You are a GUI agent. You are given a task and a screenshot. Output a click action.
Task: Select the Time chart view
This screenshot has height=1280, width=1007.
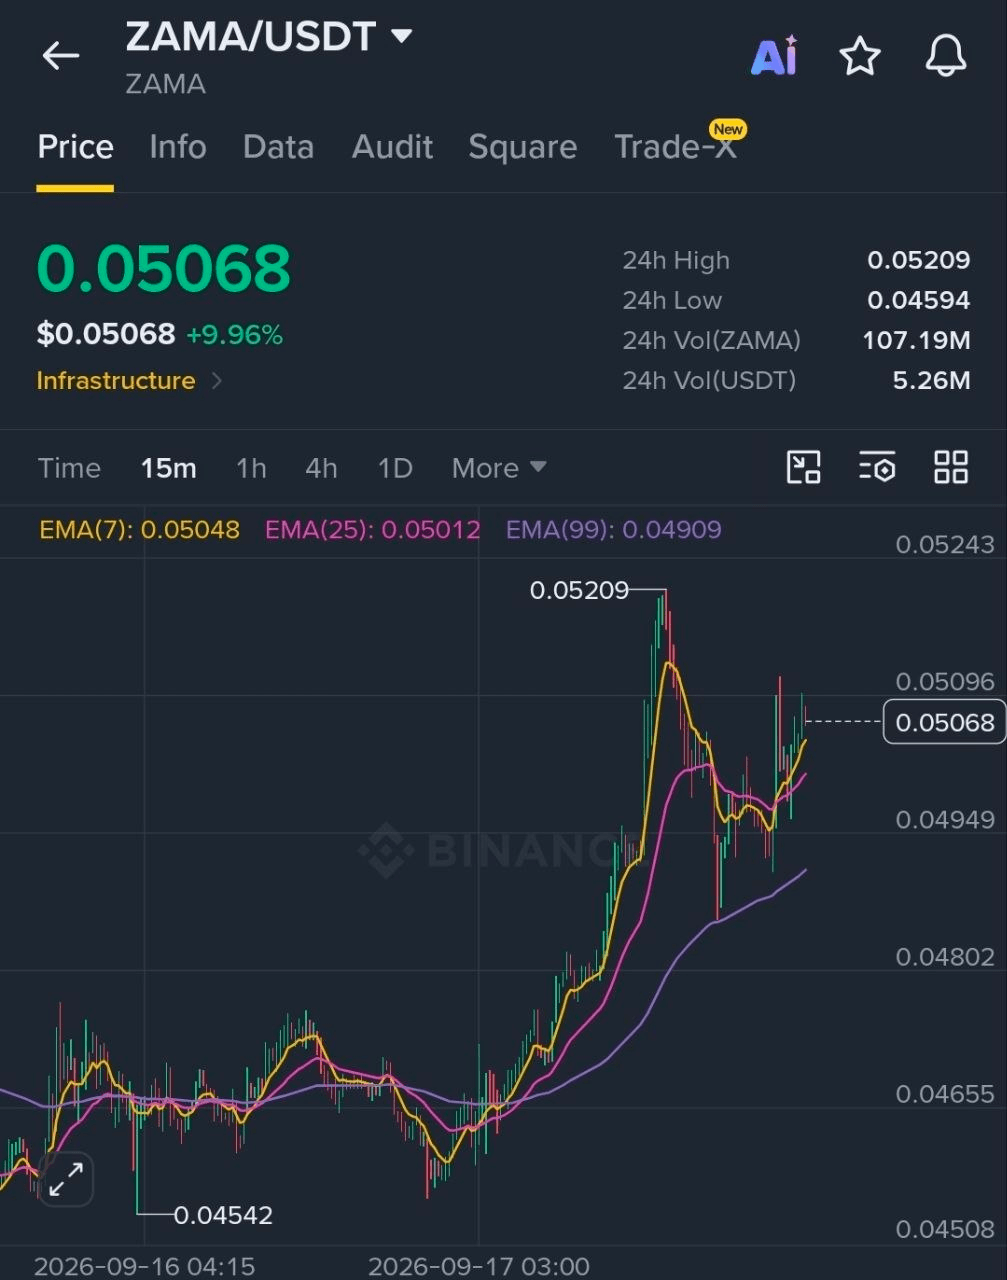tap(69, 468)
